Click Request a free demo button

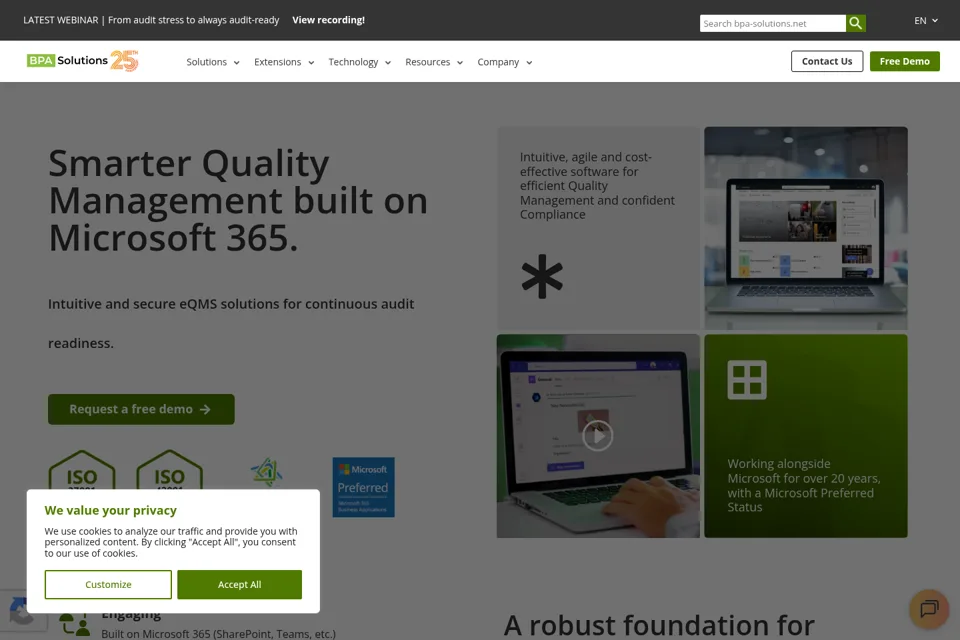pyautogui.click(x=141, y=409)
